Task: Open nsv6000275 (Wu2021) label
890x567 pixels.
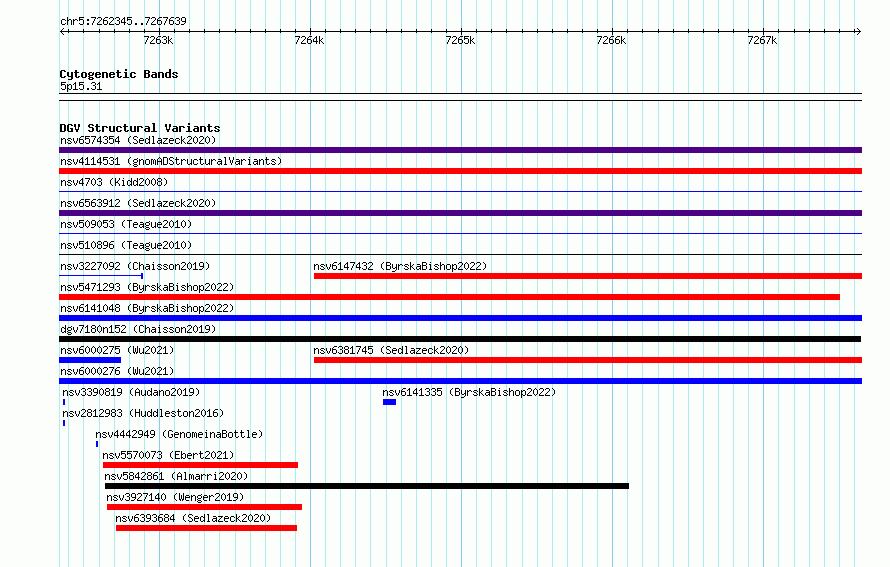Action: (x=117, y=350)
